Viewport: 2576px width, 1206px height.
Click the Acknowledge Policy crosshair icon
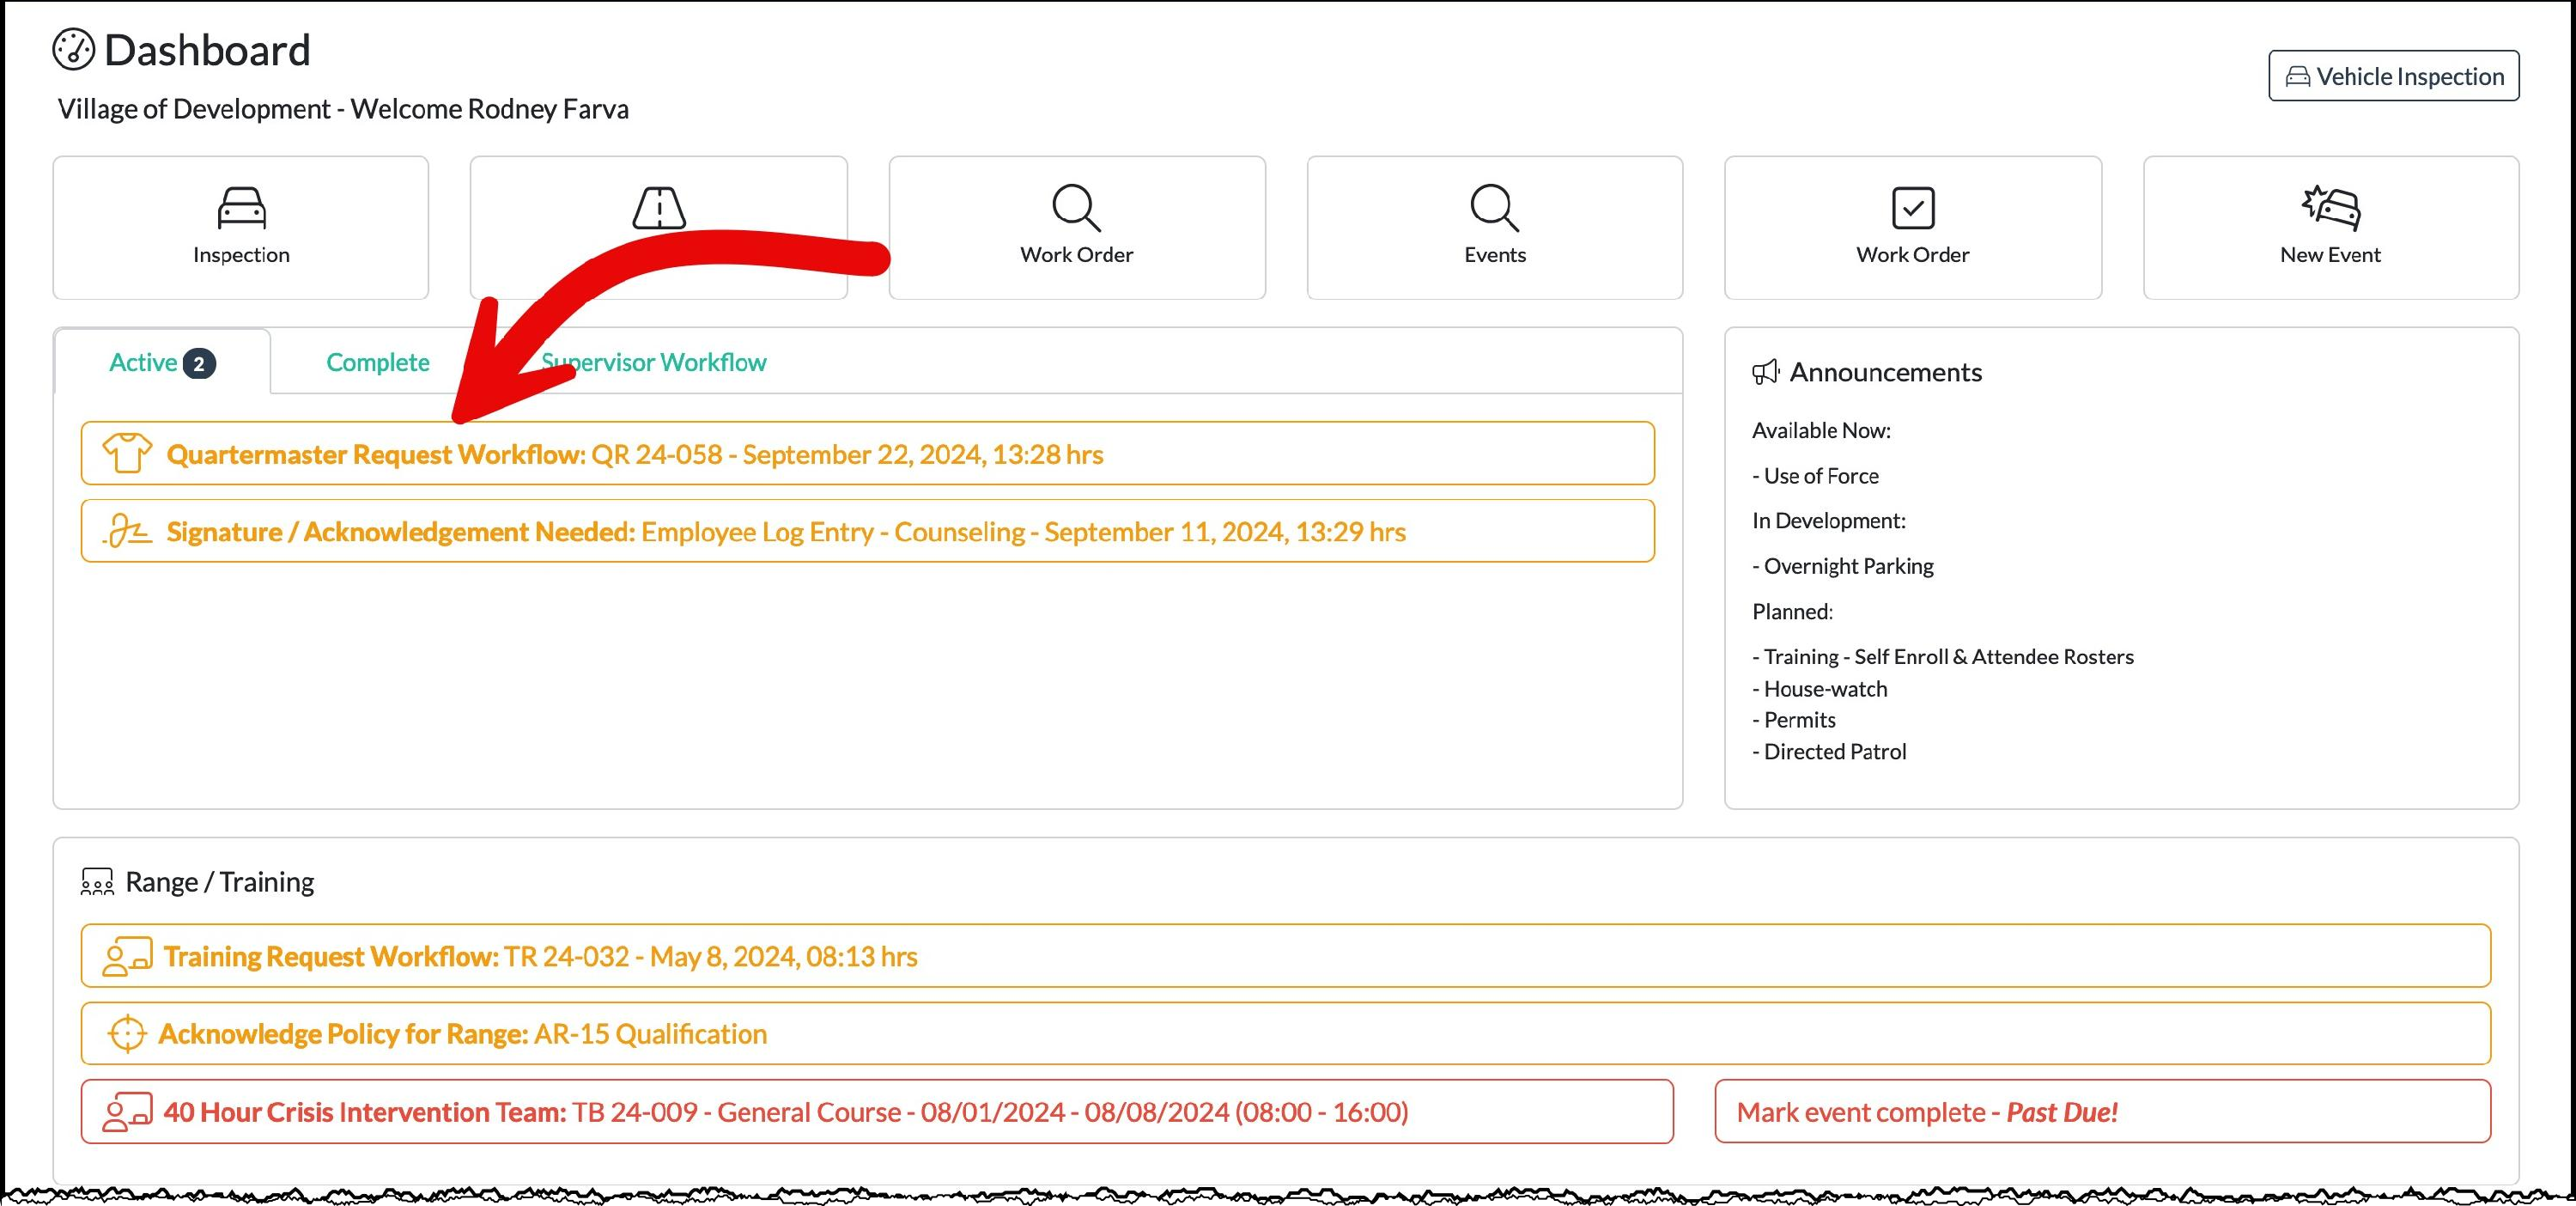127,1033
